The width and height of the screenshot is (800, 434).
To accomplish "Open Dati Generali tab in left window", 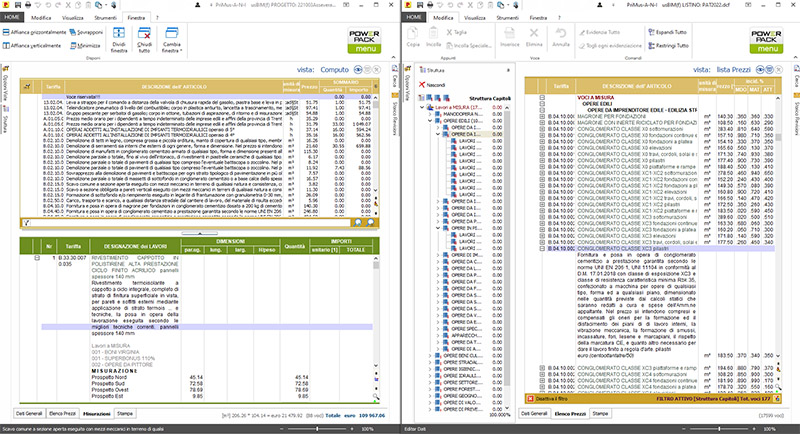I will point(29,414).
